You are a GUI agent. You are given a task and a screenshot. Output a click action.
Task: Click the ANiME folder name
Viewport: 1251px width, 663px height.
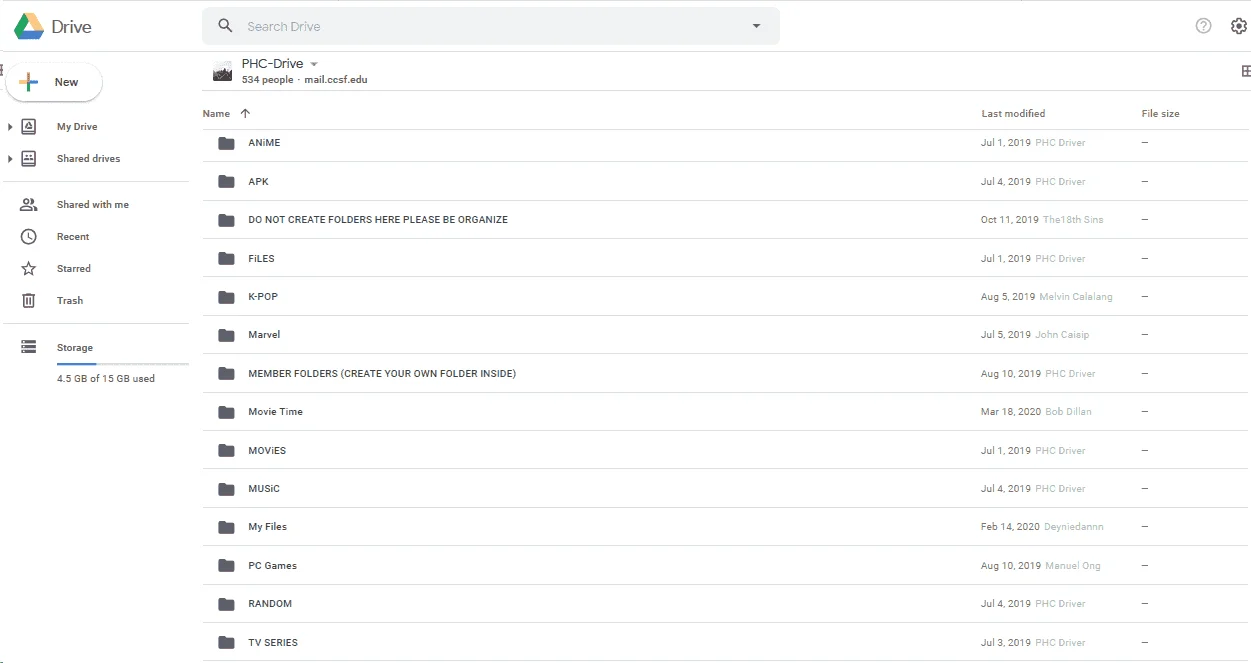pyautogui.click(x=264, y=143)
